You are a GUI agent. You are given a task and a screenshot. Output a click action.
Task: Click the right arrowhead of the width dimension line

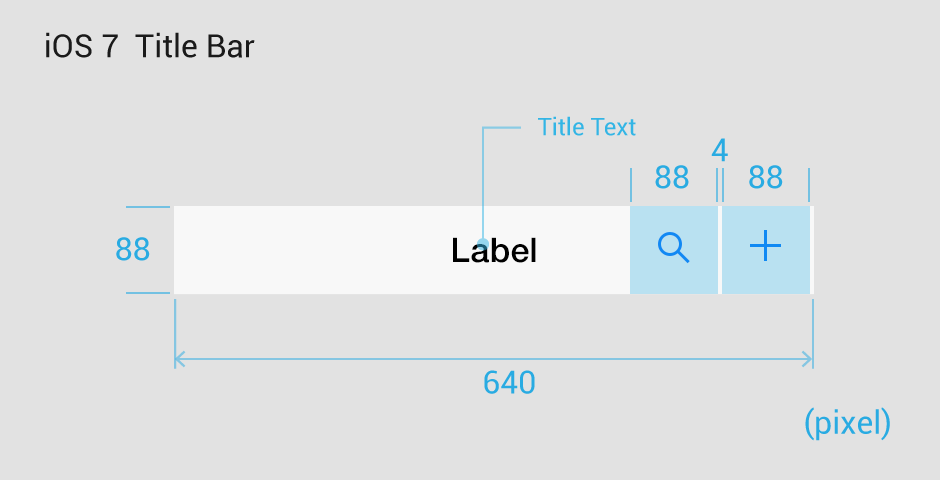coord(807,360)
